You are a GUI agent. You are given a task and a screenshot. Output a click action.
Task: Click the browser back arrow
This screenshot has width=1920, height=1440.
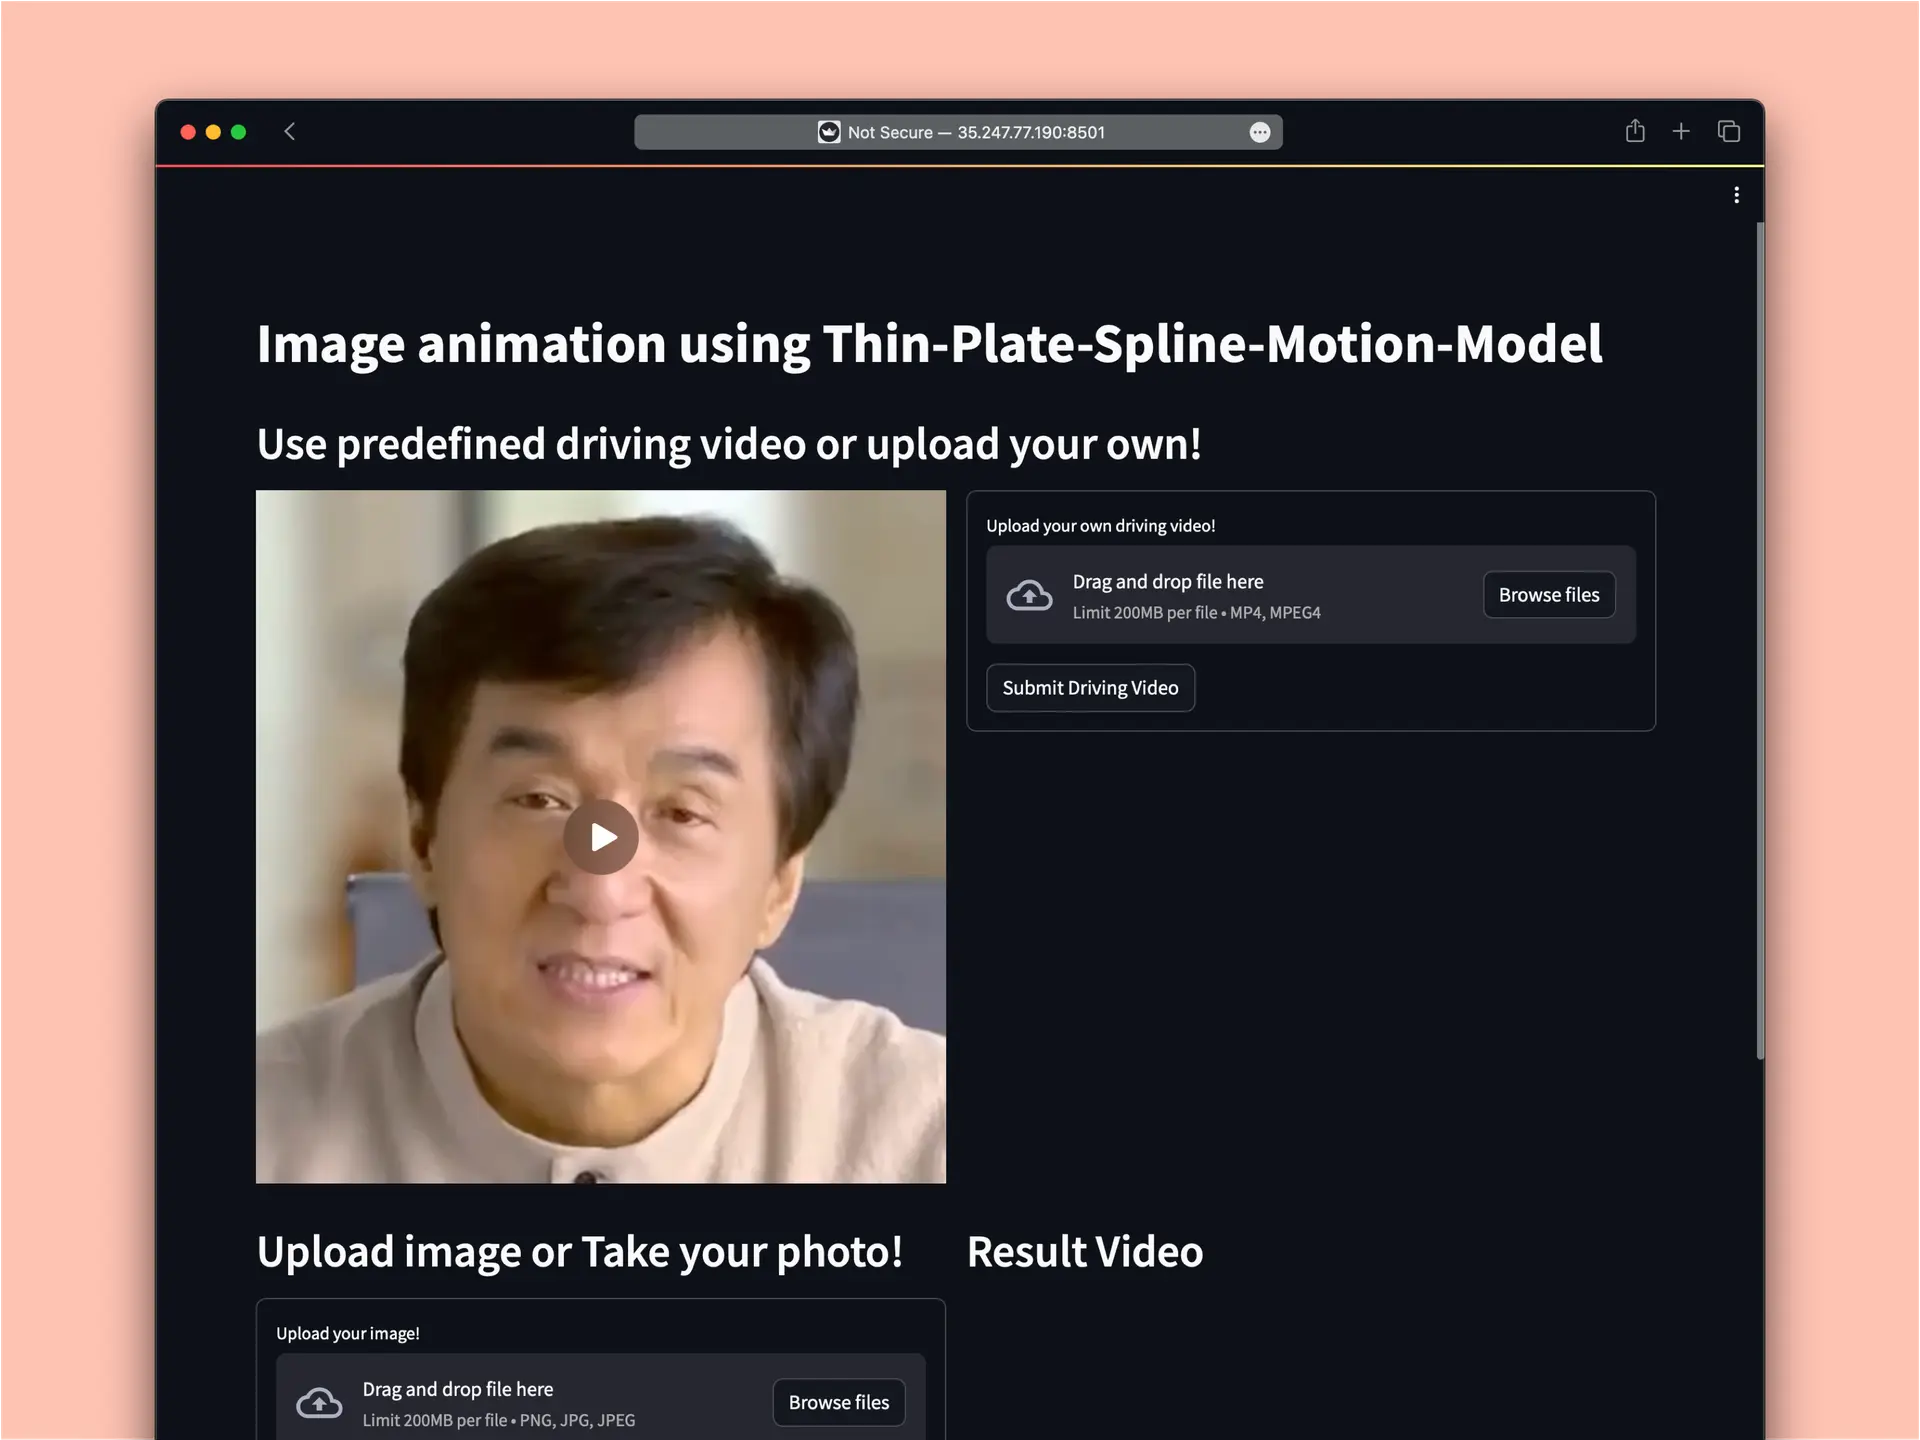[290, 132]
